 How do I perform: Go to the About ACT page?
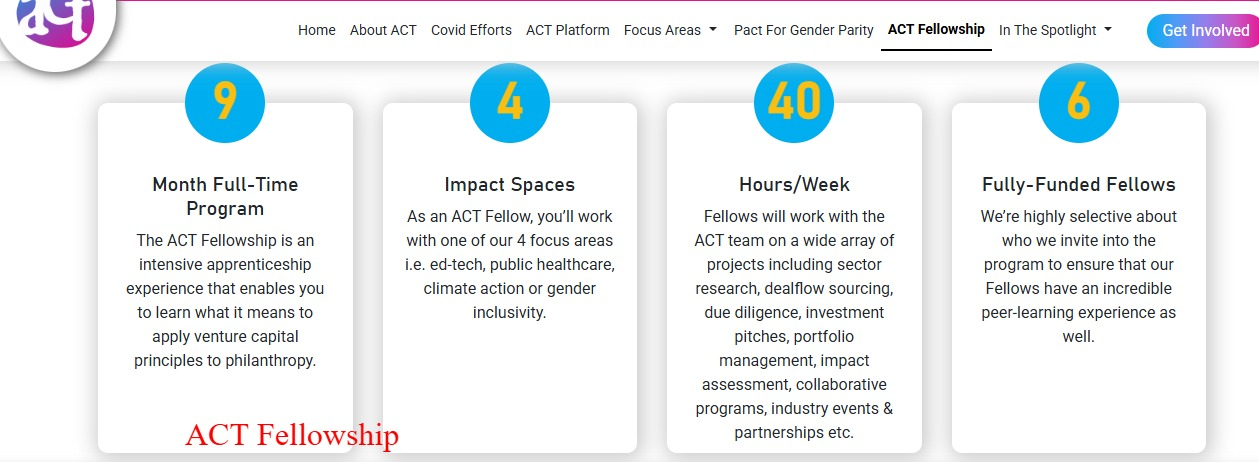[x=383, y=30]
